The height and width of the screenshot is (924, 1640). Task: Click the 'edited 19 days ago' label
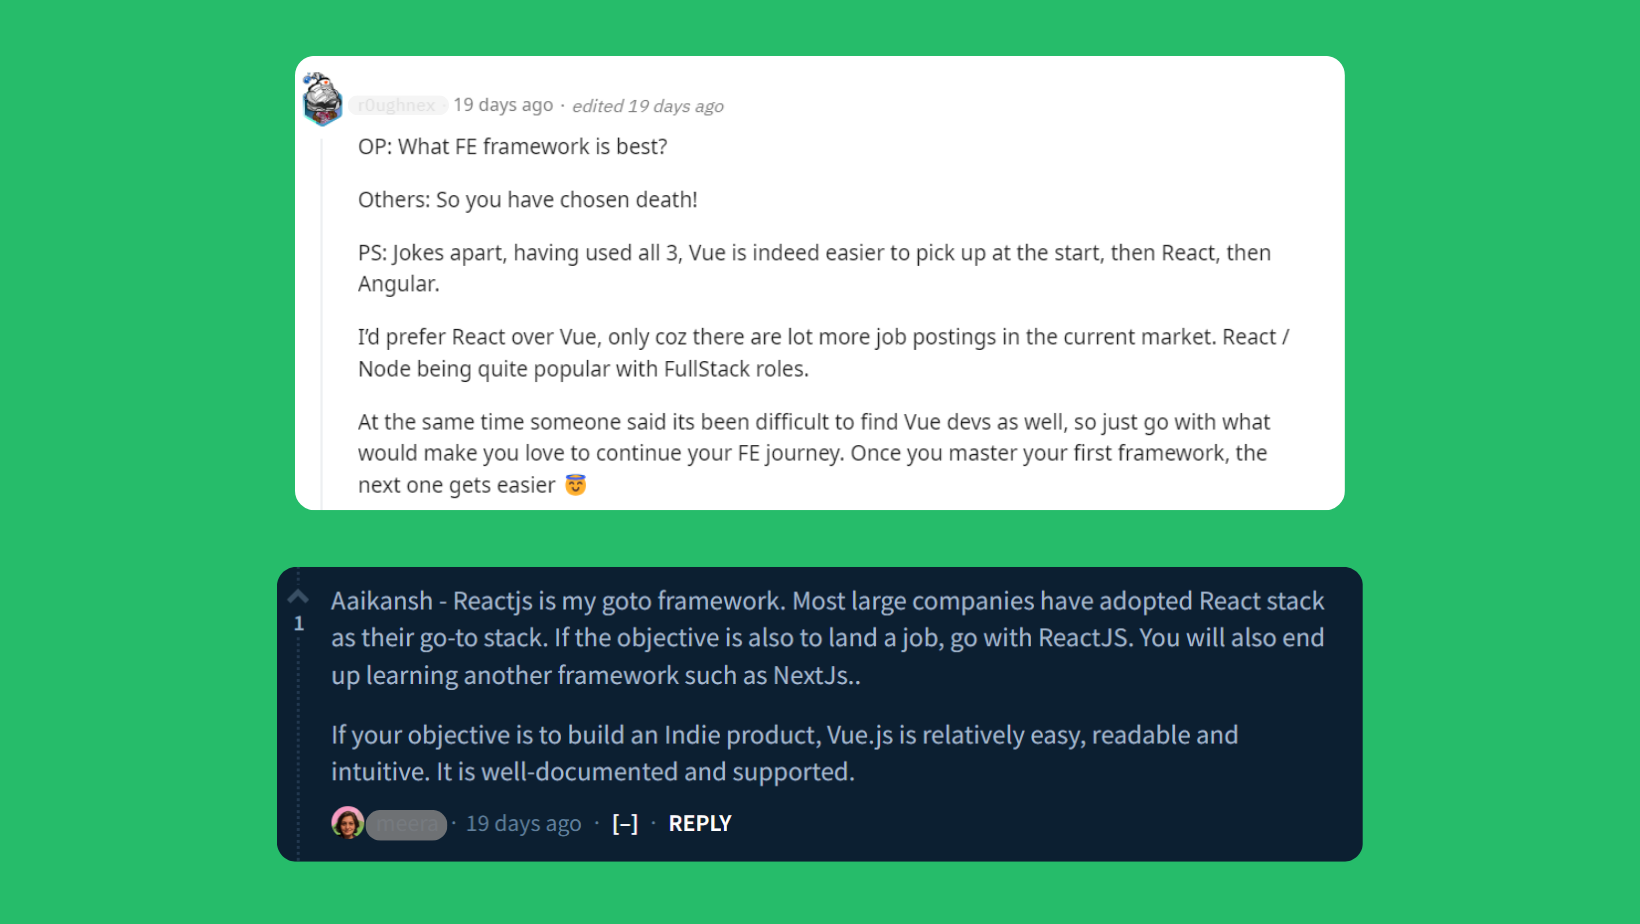(647, 105)
